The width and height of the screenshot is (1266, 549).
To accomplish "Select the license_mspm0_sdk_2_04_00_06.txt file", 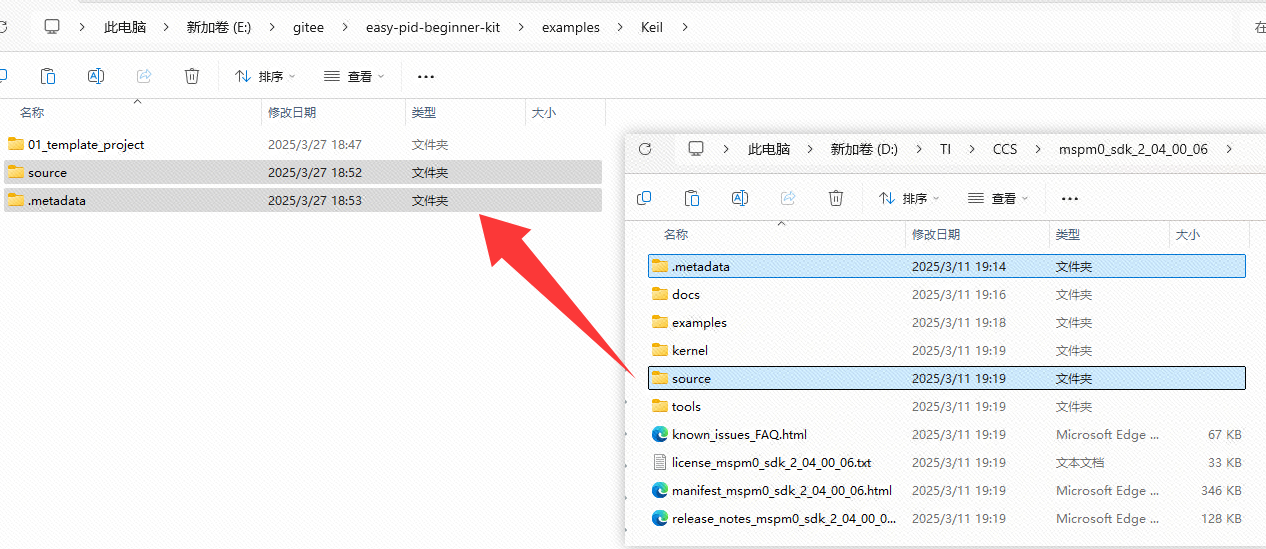I will point(947,463).
